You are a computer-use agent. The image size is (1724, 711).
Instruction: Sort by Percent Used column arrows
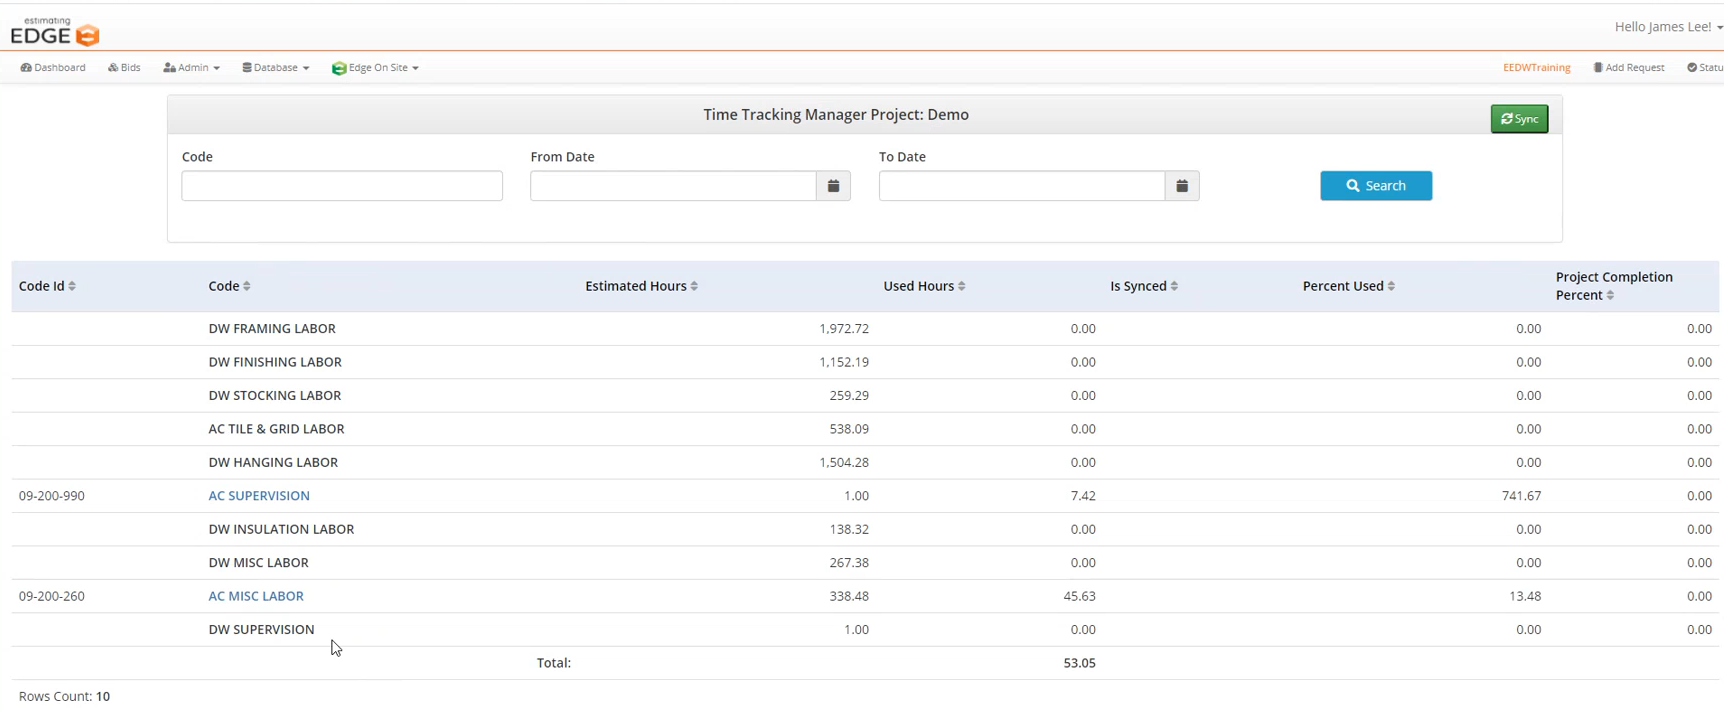point(1391,287)
